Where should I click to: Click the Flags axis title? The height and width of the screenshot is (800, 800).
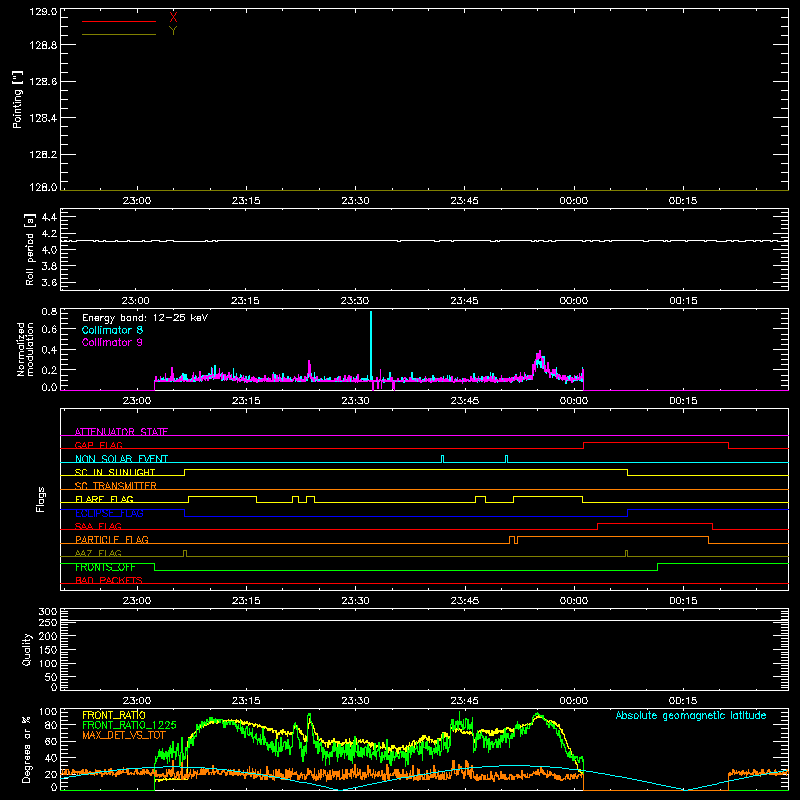41,499
